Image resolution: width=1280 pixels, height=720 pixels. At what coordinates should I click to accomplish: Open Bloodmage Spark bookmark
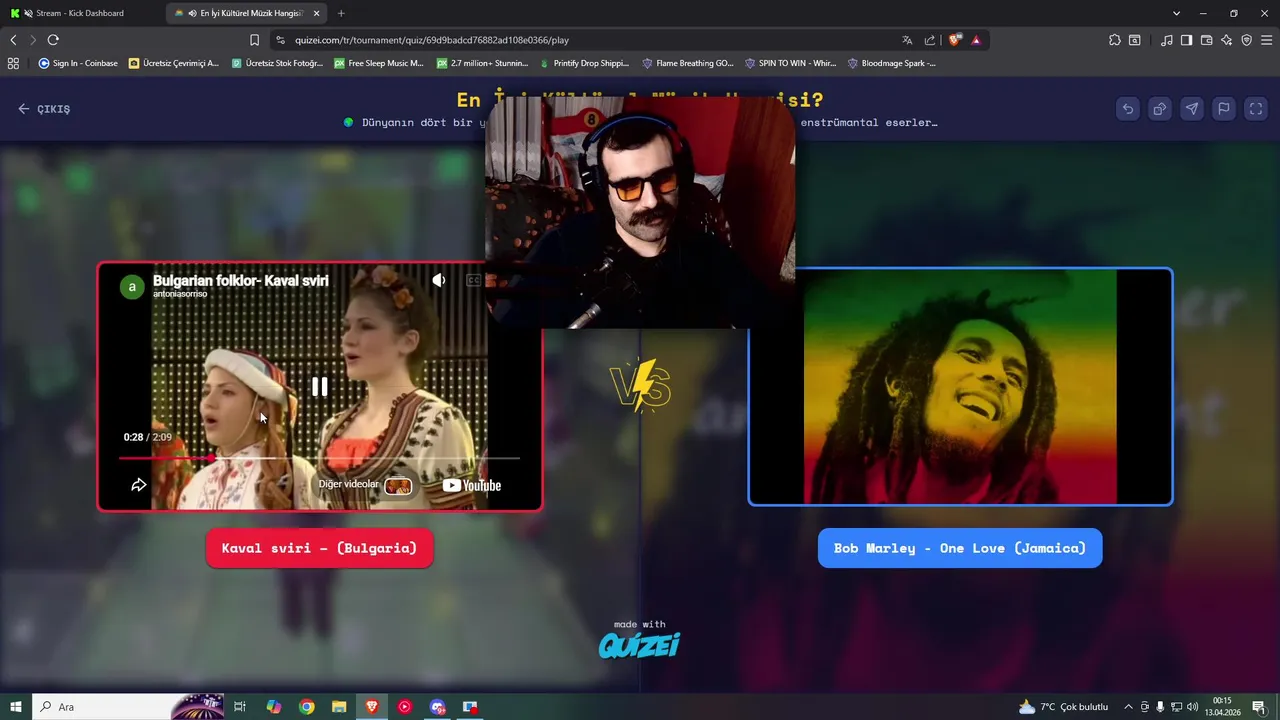tap(892, 63)
